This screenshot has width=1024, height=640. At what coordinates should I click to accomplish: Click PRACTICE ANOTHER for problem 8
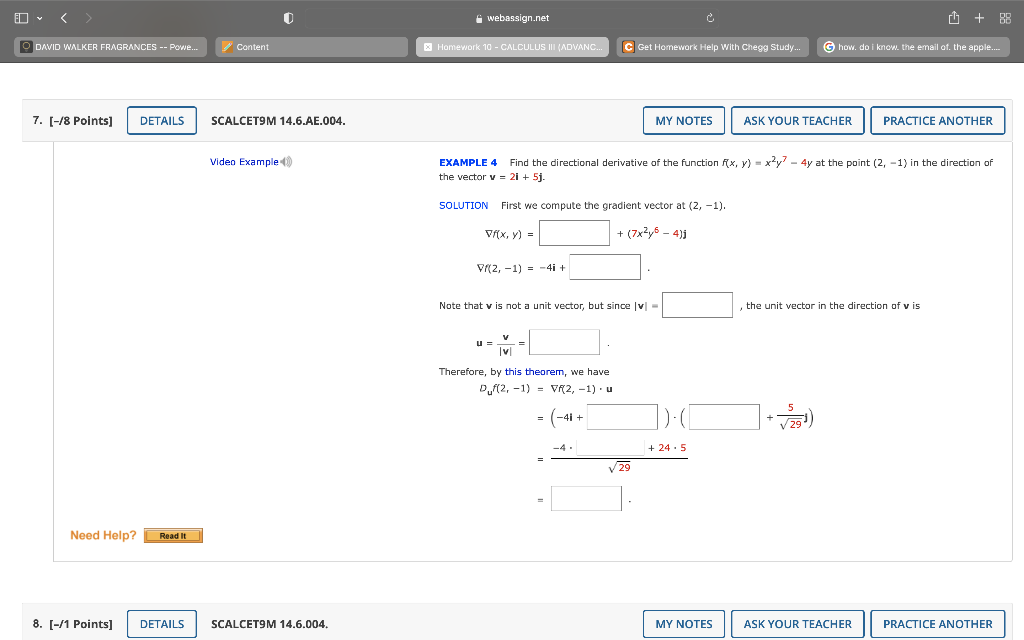(x=937, y=623)
